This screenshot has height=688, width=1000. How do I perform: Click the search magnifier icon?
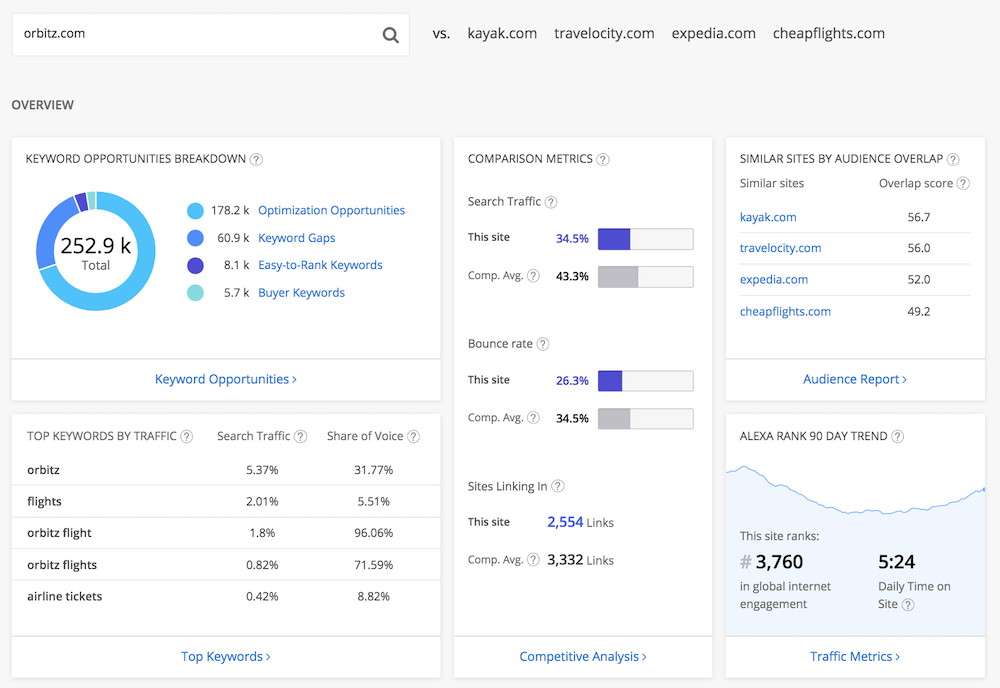pyautogui.click(x=390, y=35)
